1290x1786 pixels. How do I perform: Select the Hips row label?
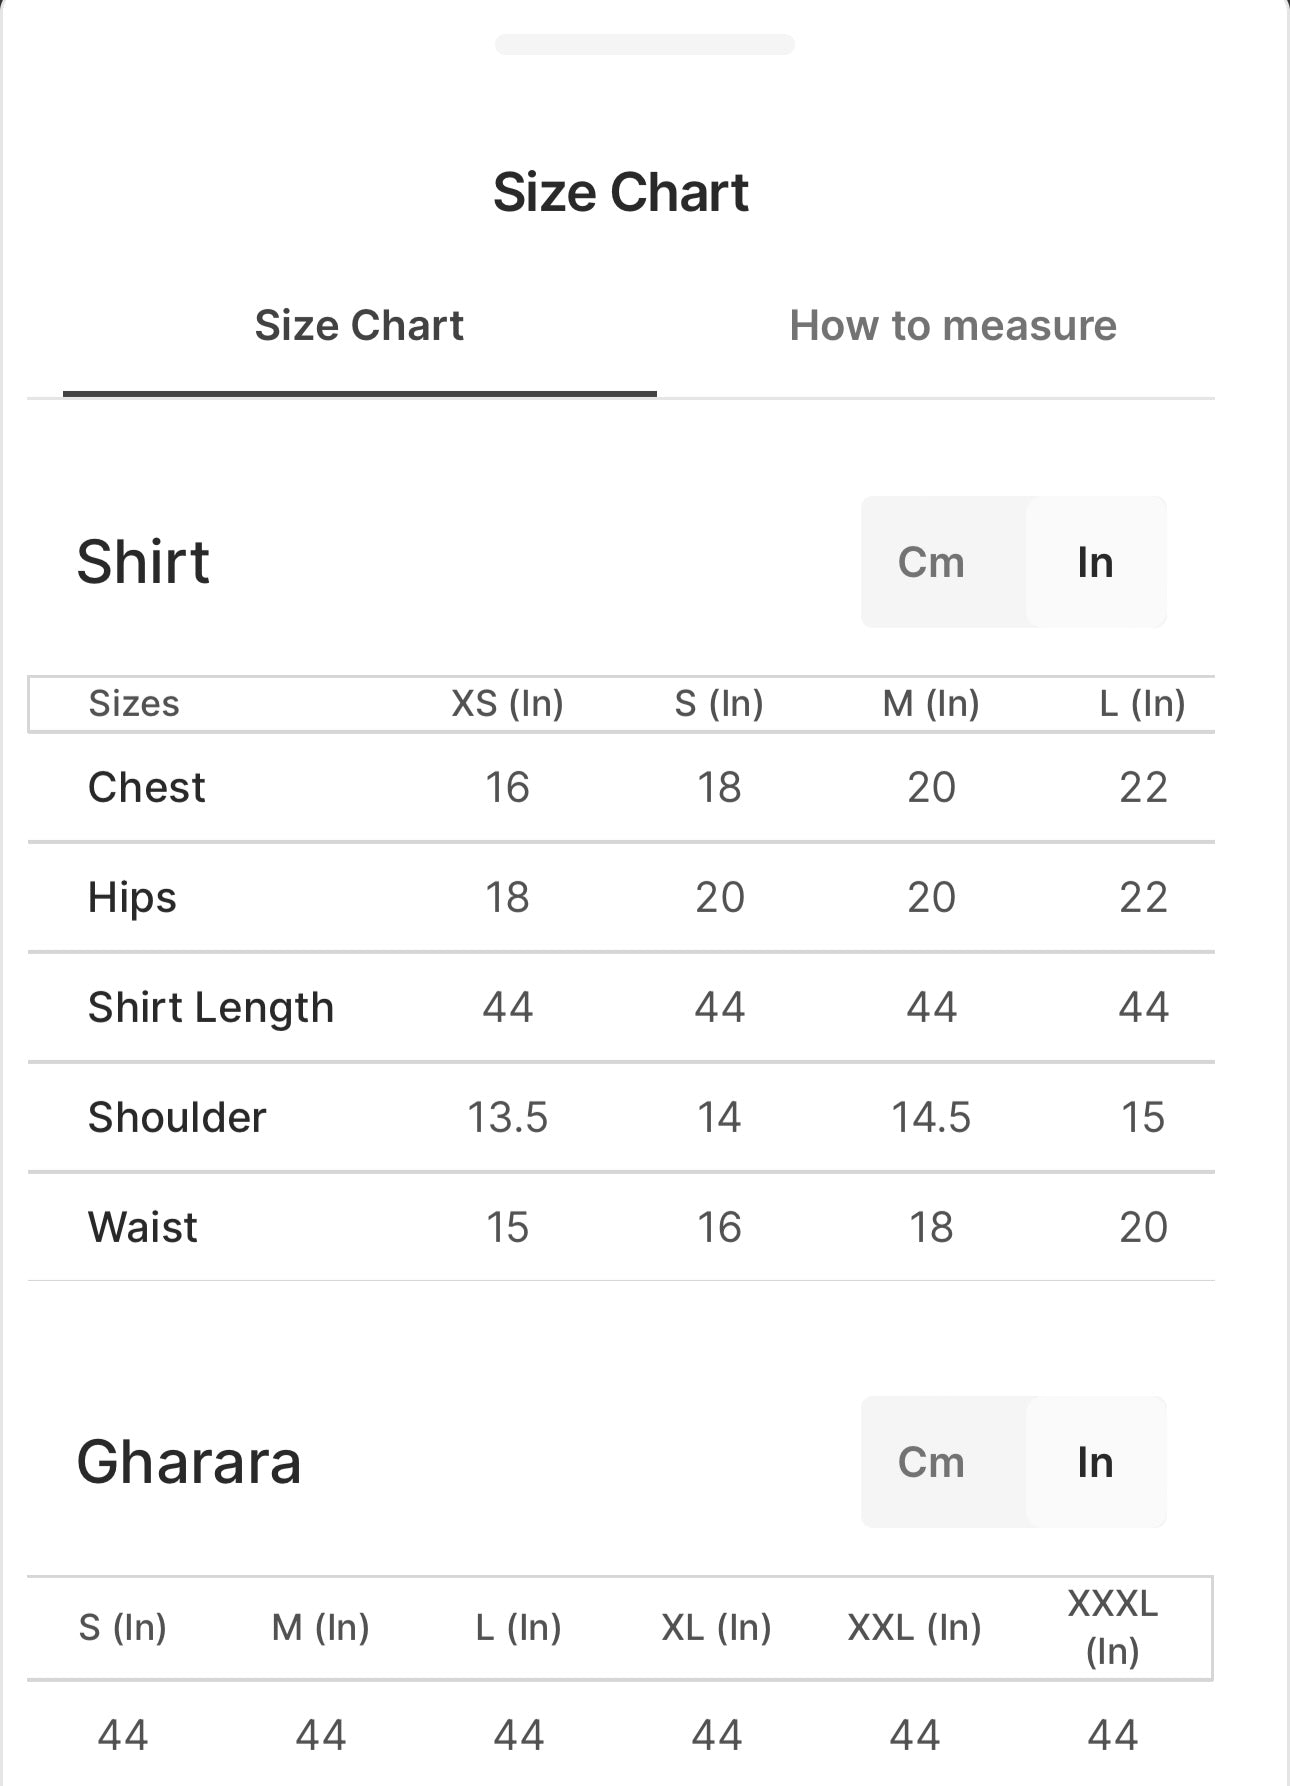coord(132,898)
